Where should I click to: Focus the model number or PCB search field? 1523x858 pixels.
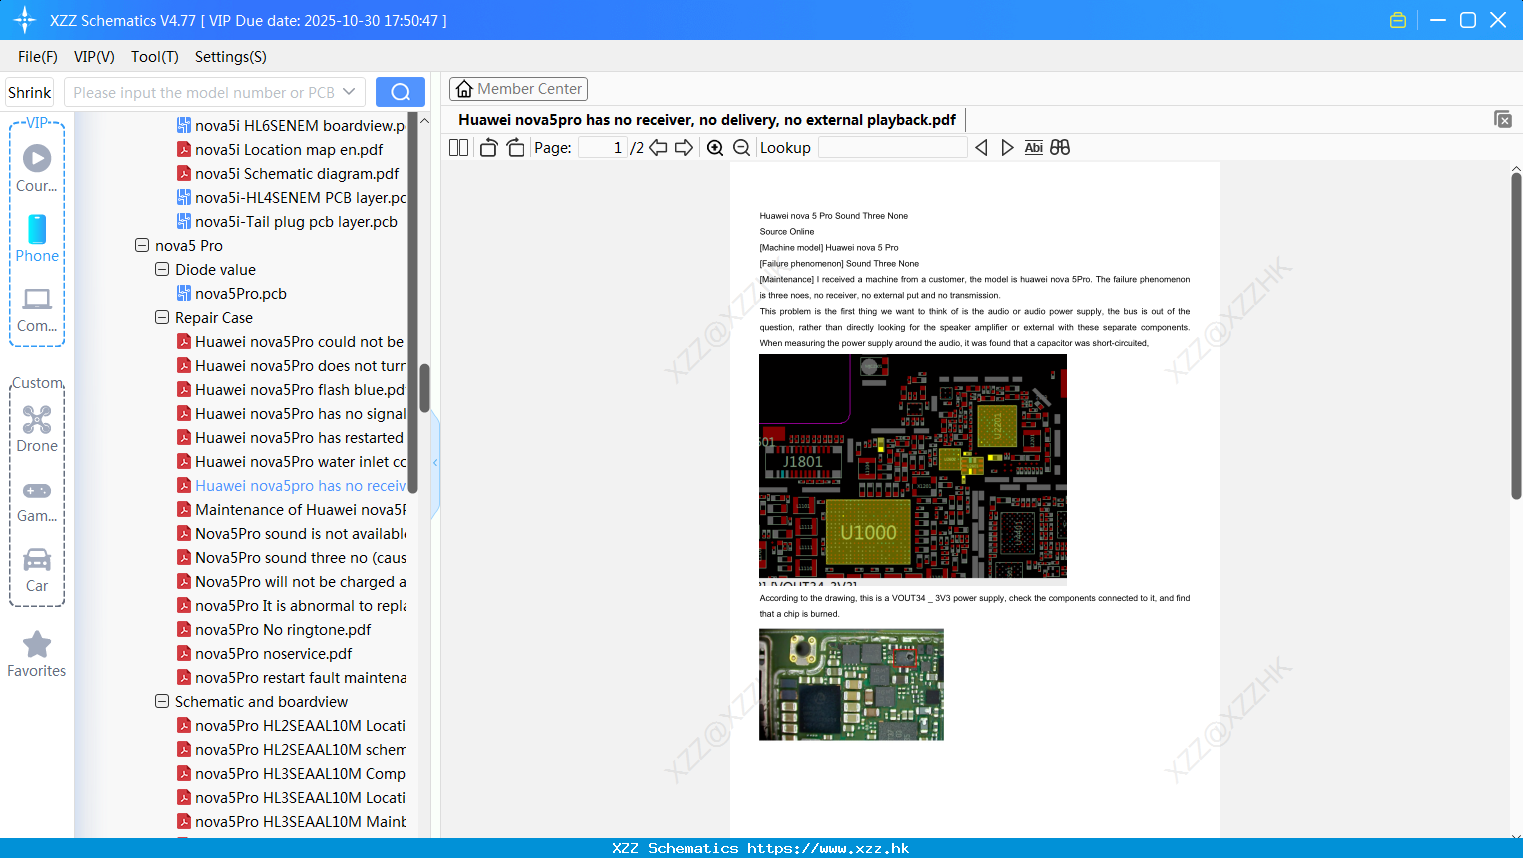pos(203,93)
